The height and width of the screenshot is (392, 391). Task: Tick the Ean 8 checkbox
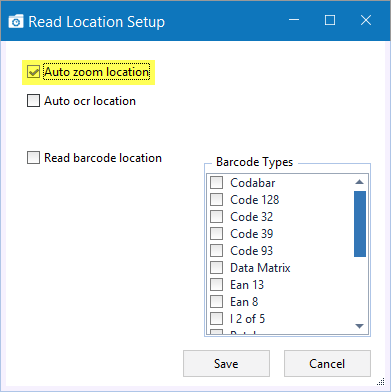tap(216, 302)
